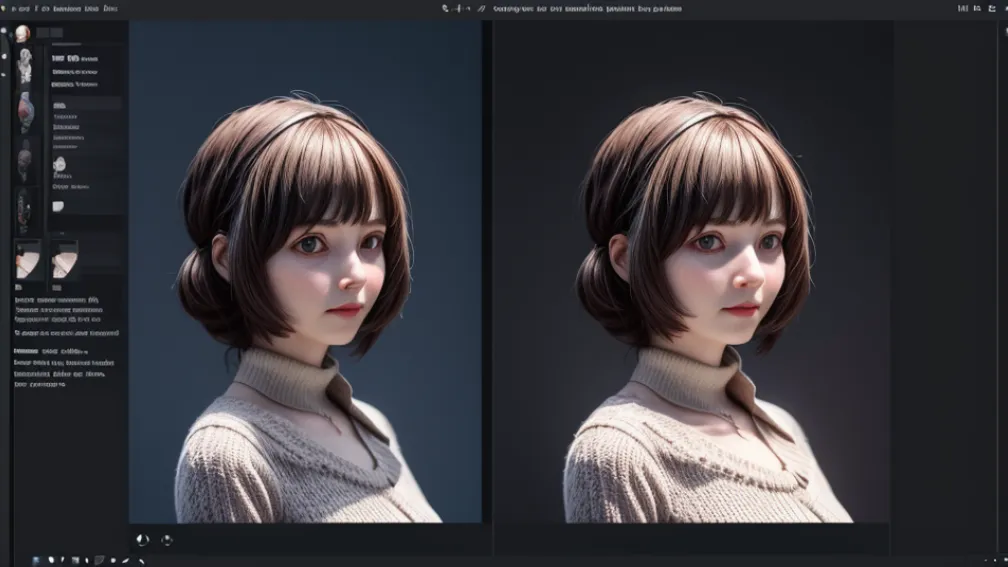This screenshot has height=567, width=1008.
Task: Click the circular rotate icon below left preview
Action: point(166,540)
